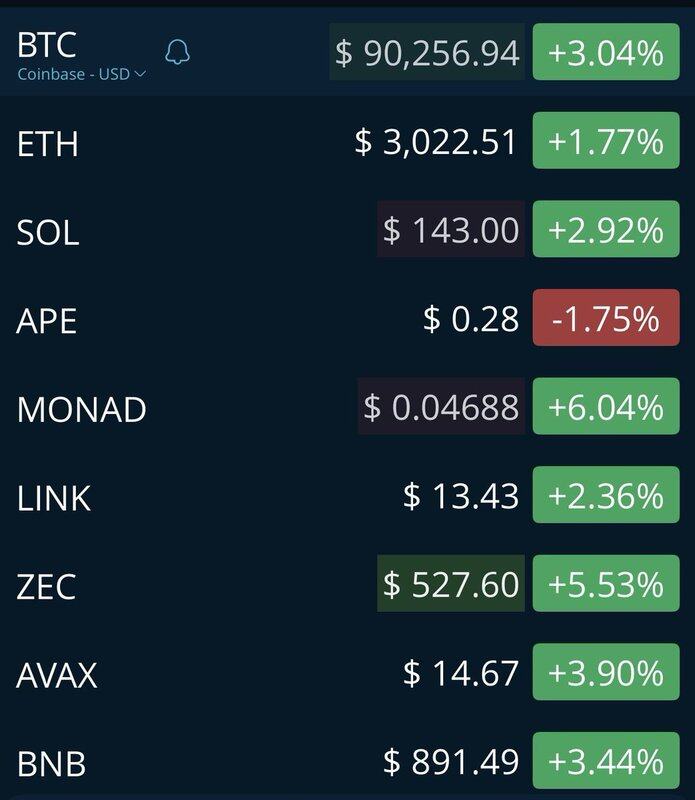
Task: Select the LINK ticker
Action: click(54, 496)
